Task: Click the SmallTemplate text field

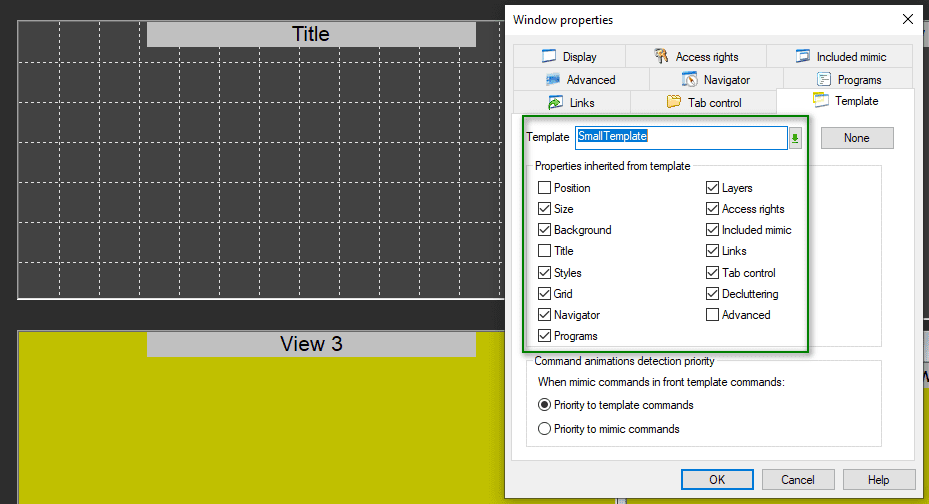Action: coord(680,137)
